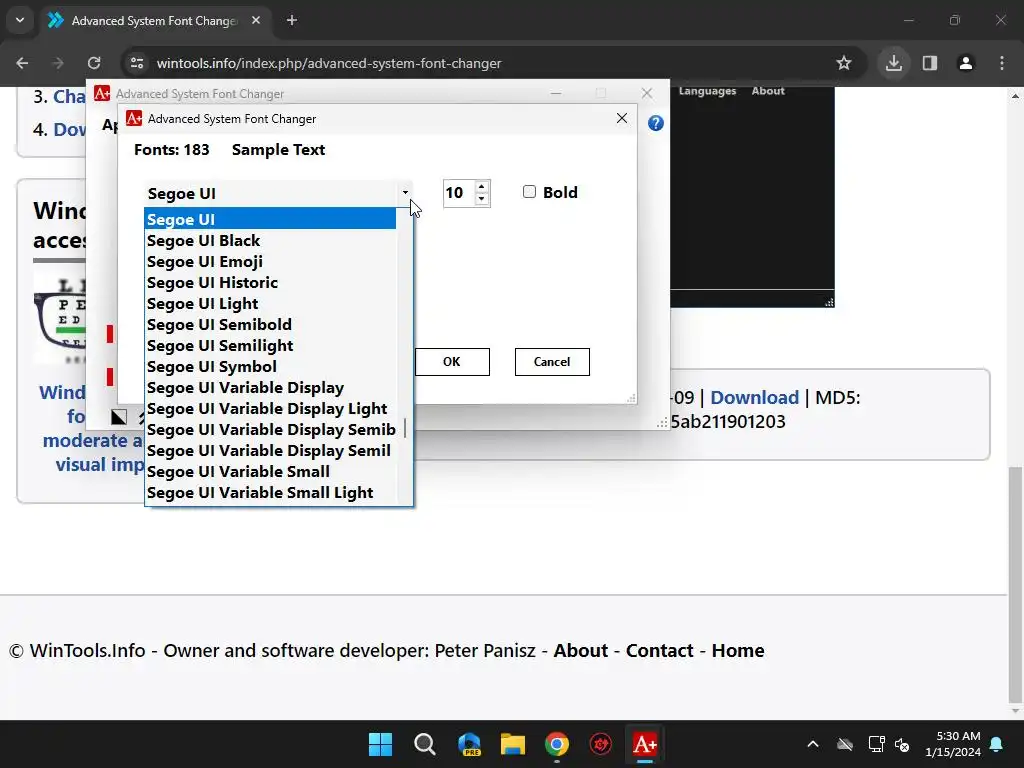Open a new browser tab
This screenshot has width=1024, height=768.
point(292,20)
